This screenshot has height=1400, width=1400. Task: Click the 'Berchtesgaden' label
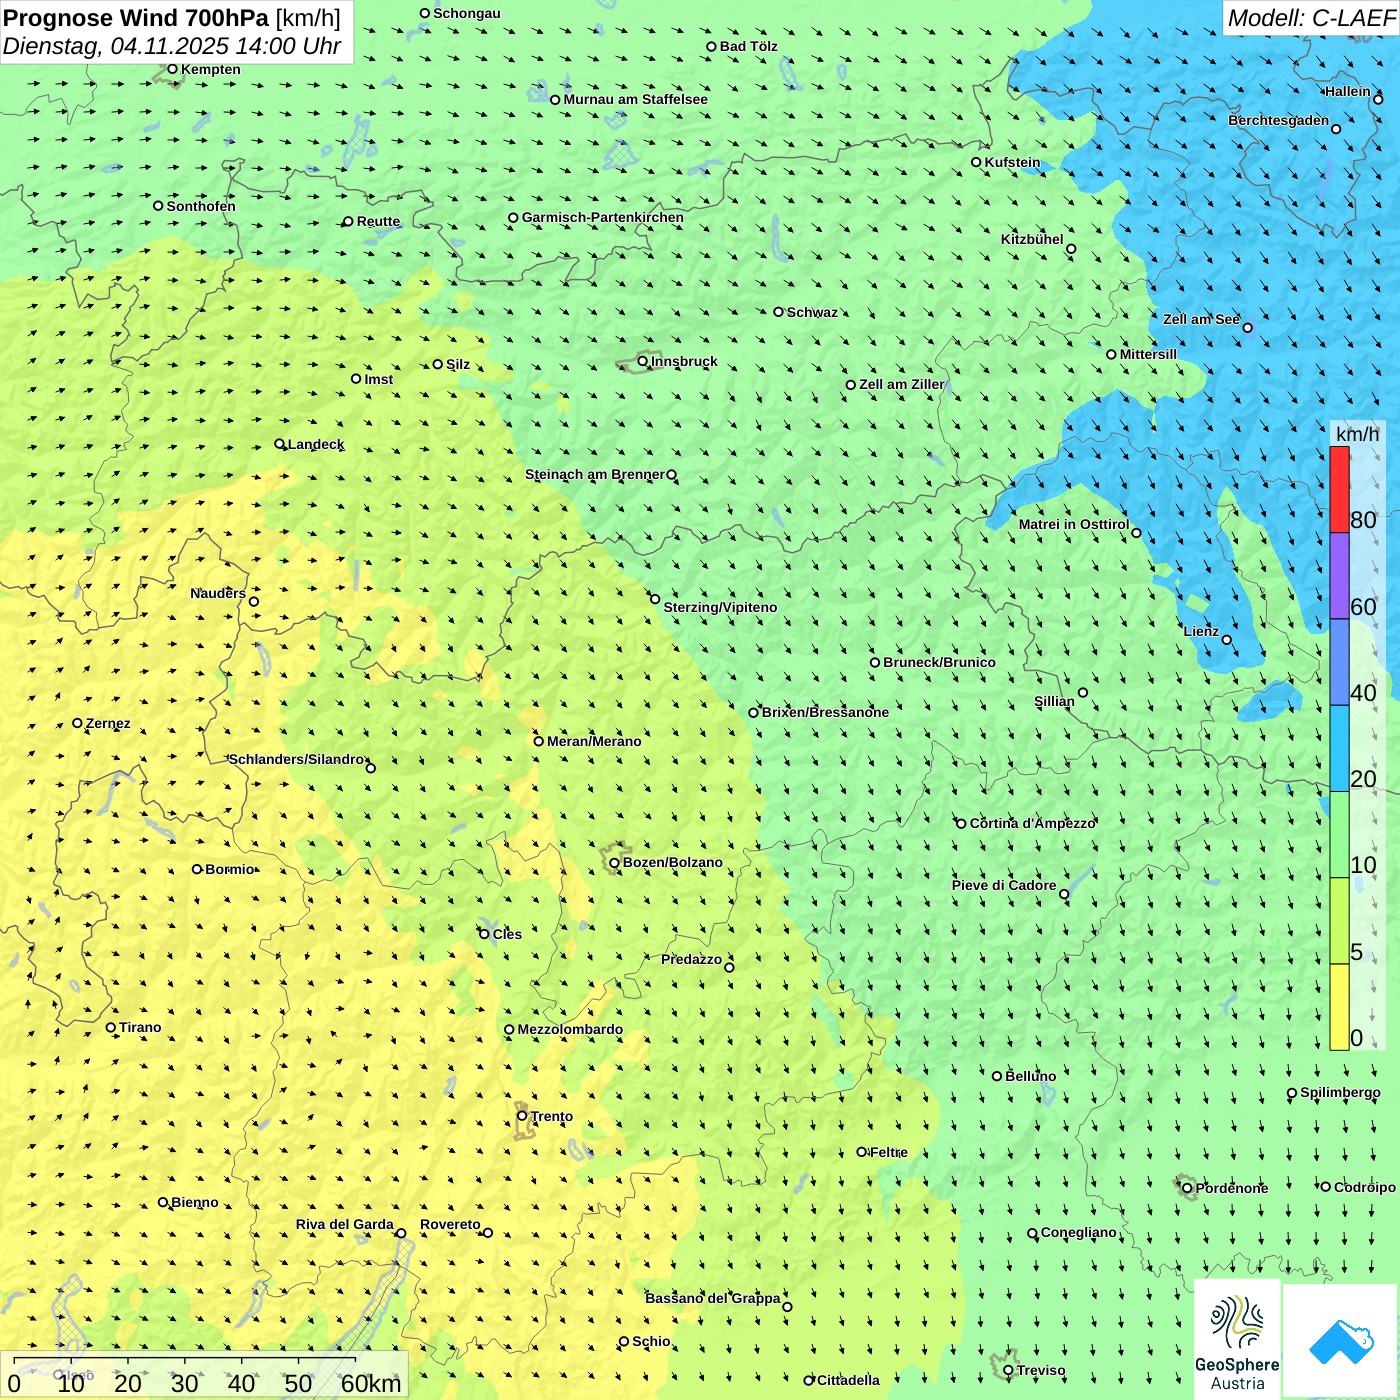click(1278, 120)
